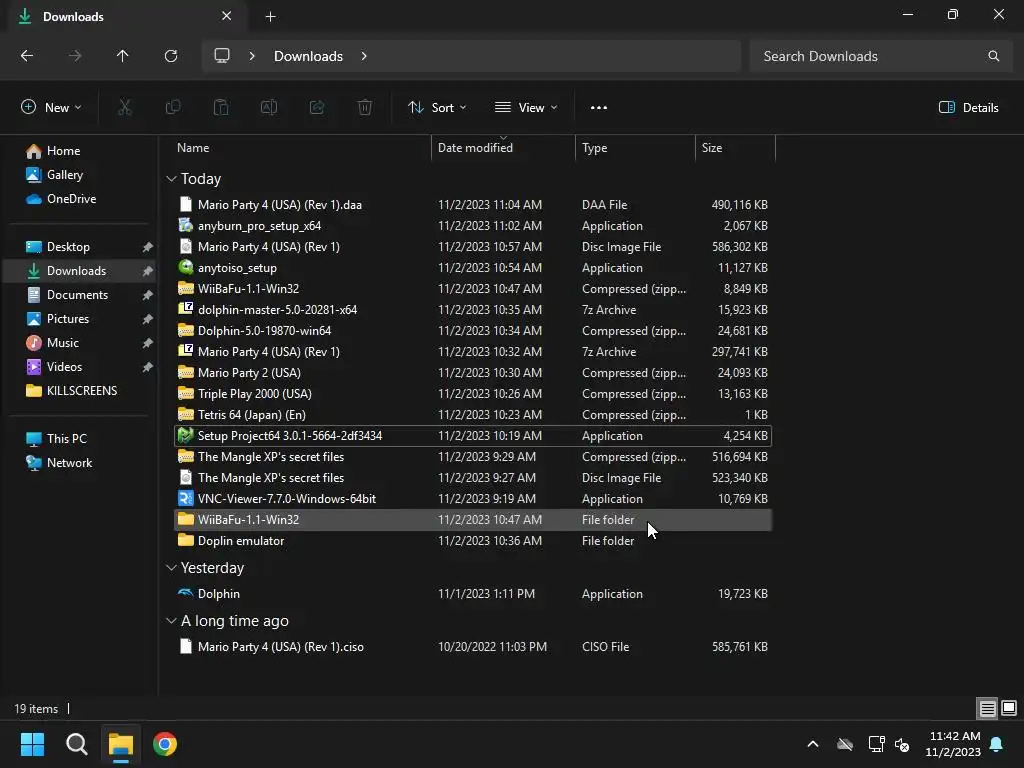Click the search magnifier in Search Downloads

click(993, 56)
